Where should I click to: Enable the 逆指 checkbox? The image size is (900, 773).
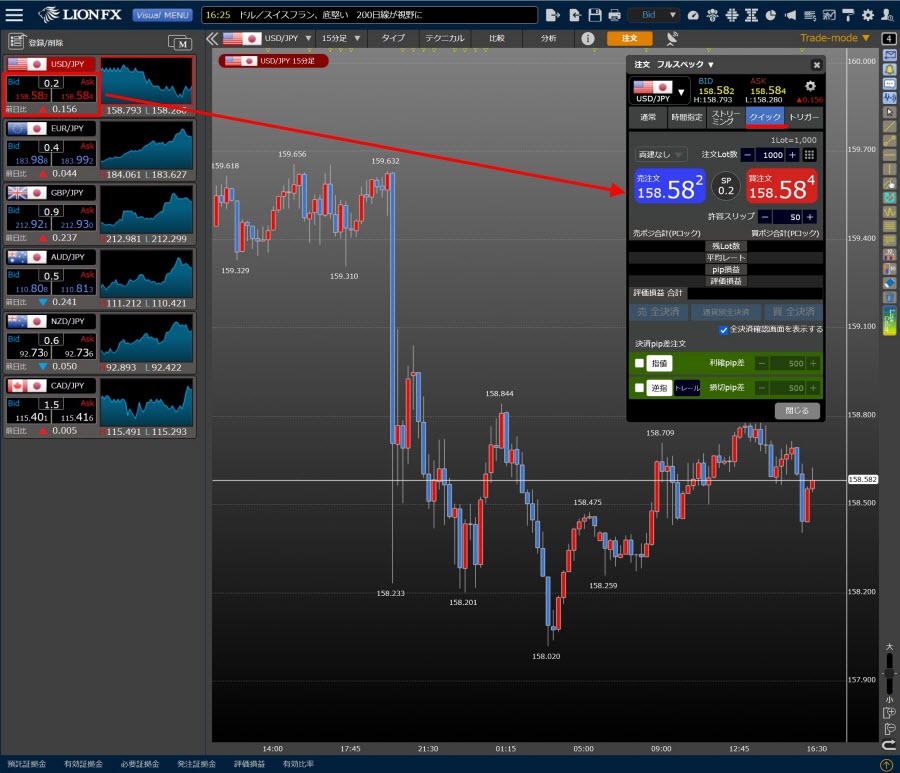640,388
